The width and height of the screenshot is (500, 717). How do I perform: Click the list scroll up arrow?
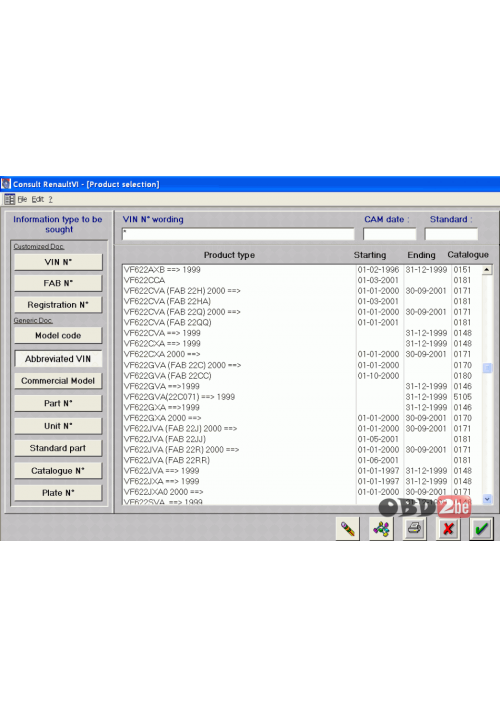[487, 270]
